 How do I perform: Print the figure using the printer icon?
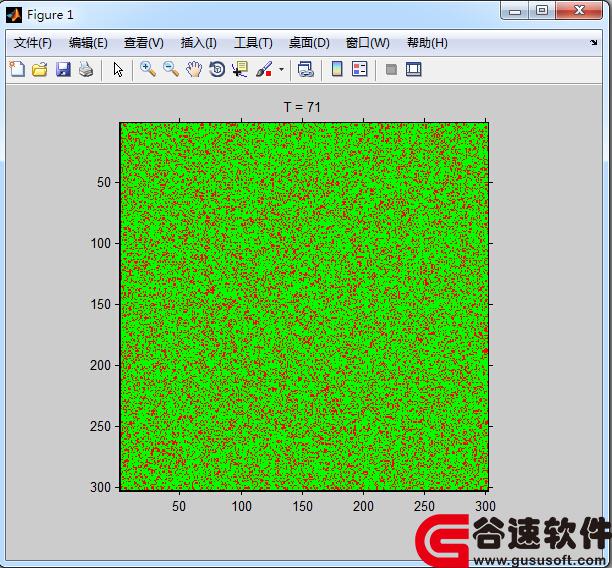coord(86,69)
